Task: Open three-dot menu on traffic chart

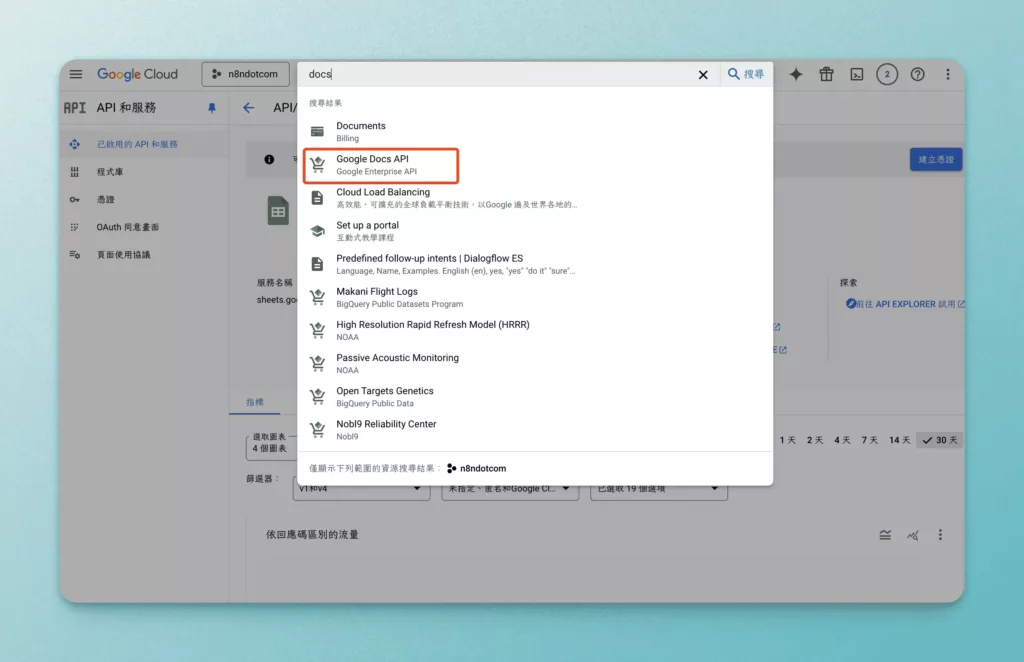Action: (940, 535)
